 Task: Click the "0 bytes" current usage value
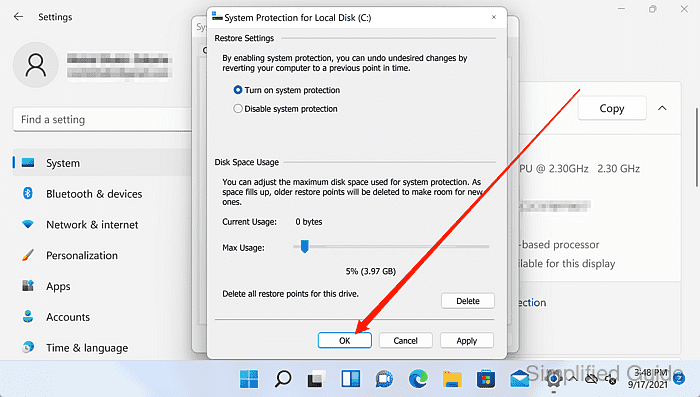(x=308, y=222)
